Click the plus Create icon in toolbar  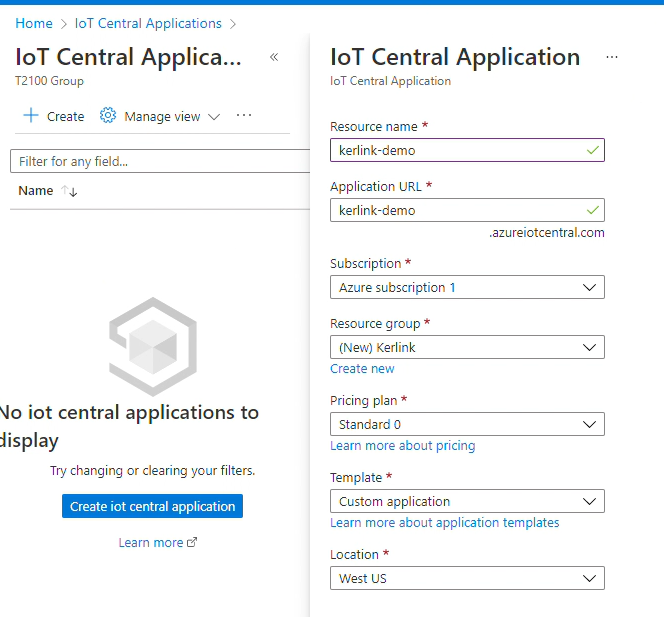31,116
